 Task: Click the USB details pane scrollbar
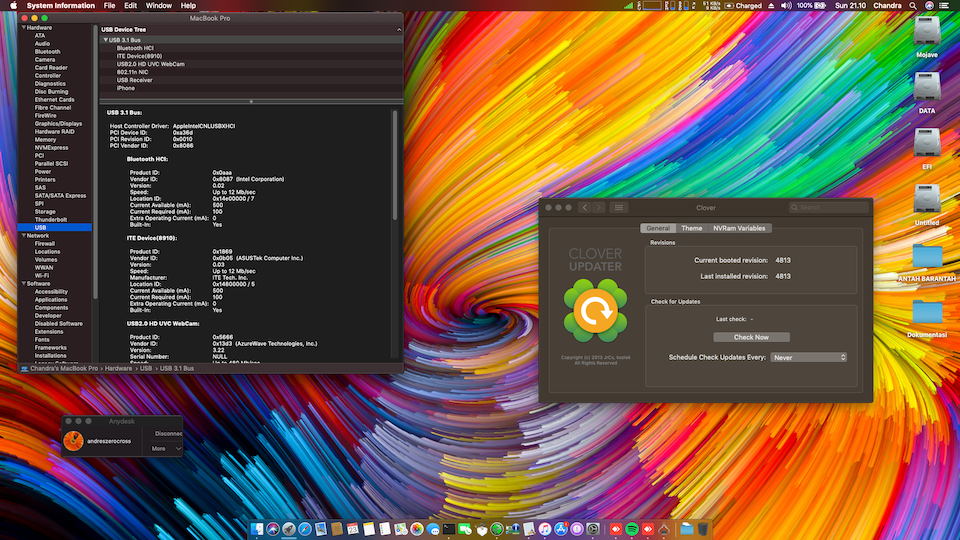pos(395,165)
